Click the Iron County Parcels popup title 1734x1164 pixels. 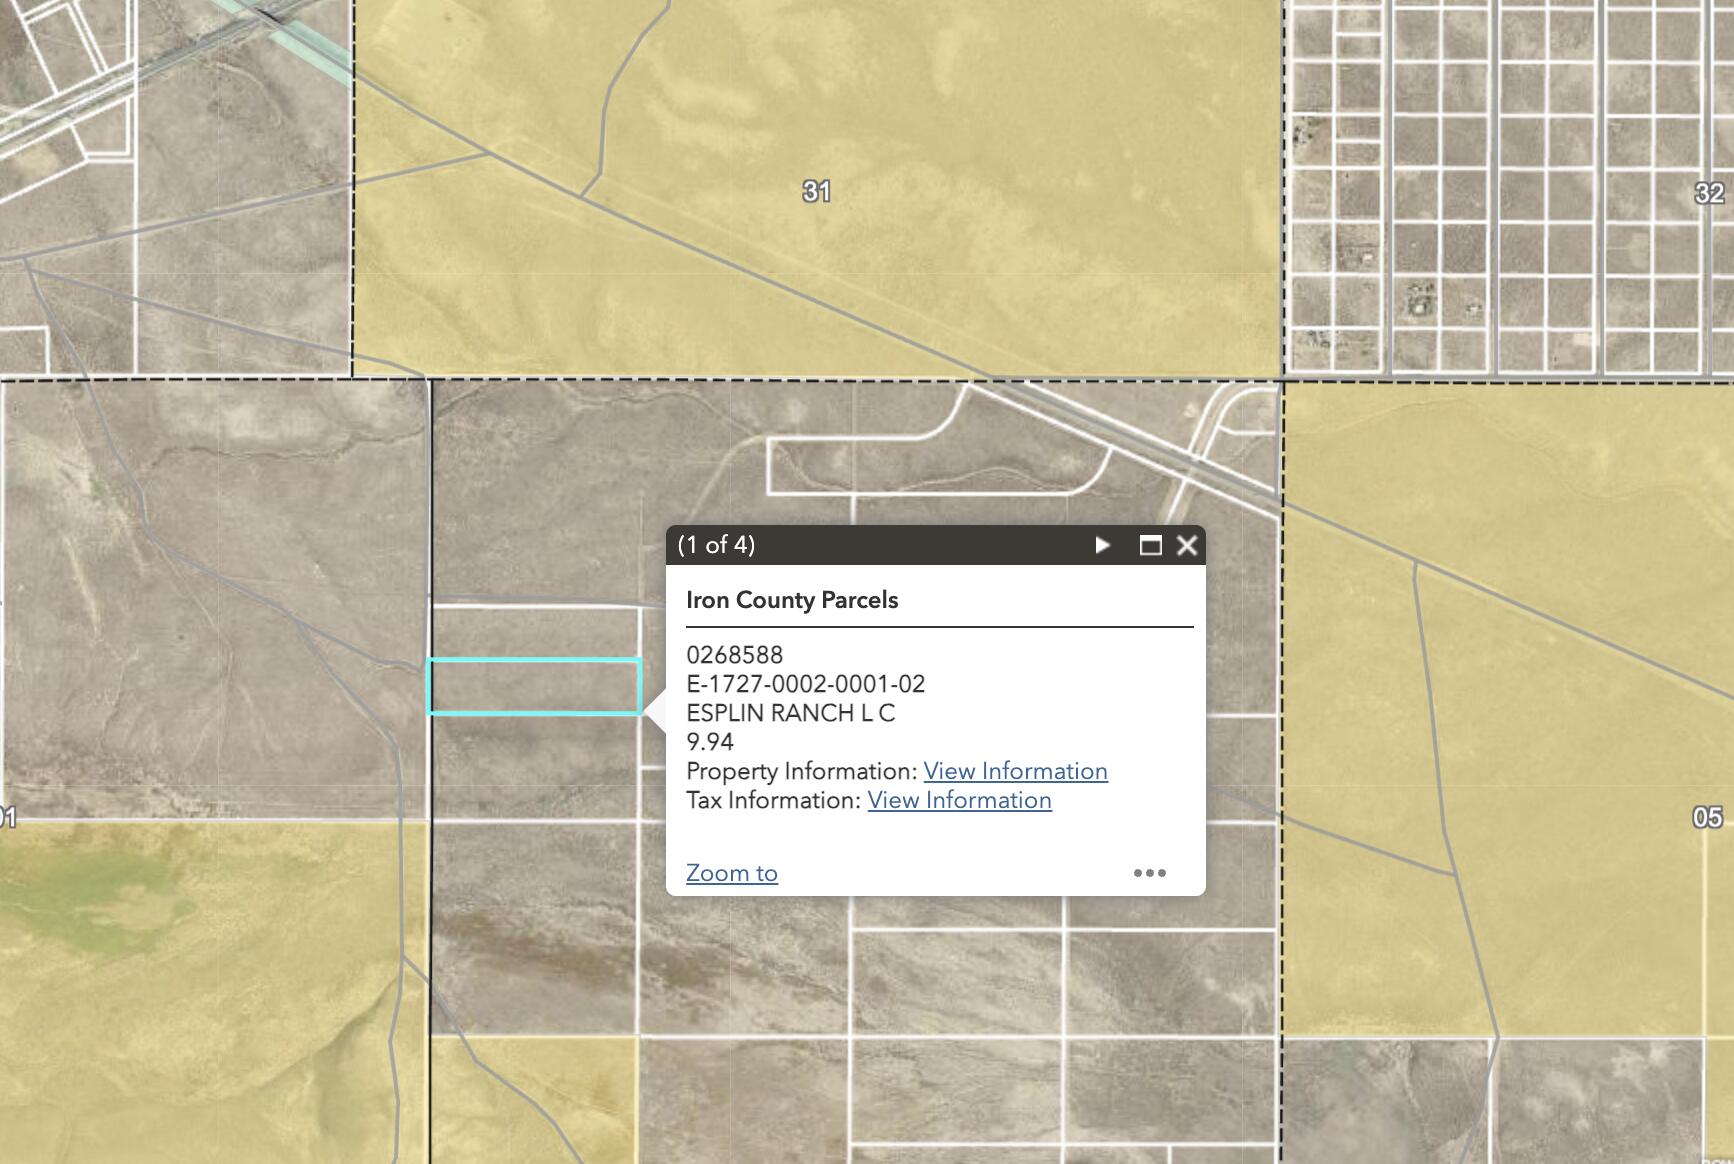[791, 600]
